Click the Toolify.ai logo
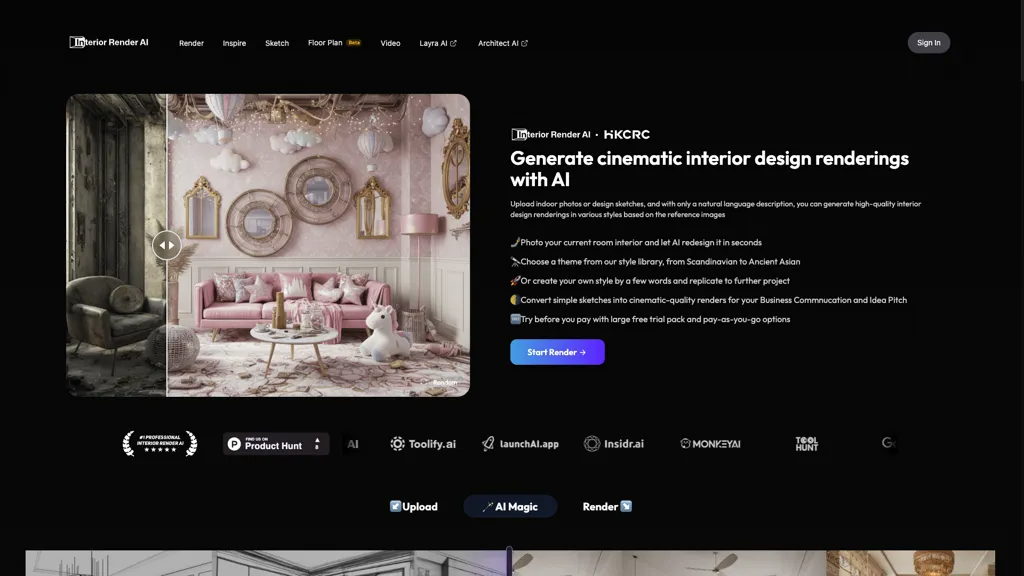 click(x=423, y=444)
